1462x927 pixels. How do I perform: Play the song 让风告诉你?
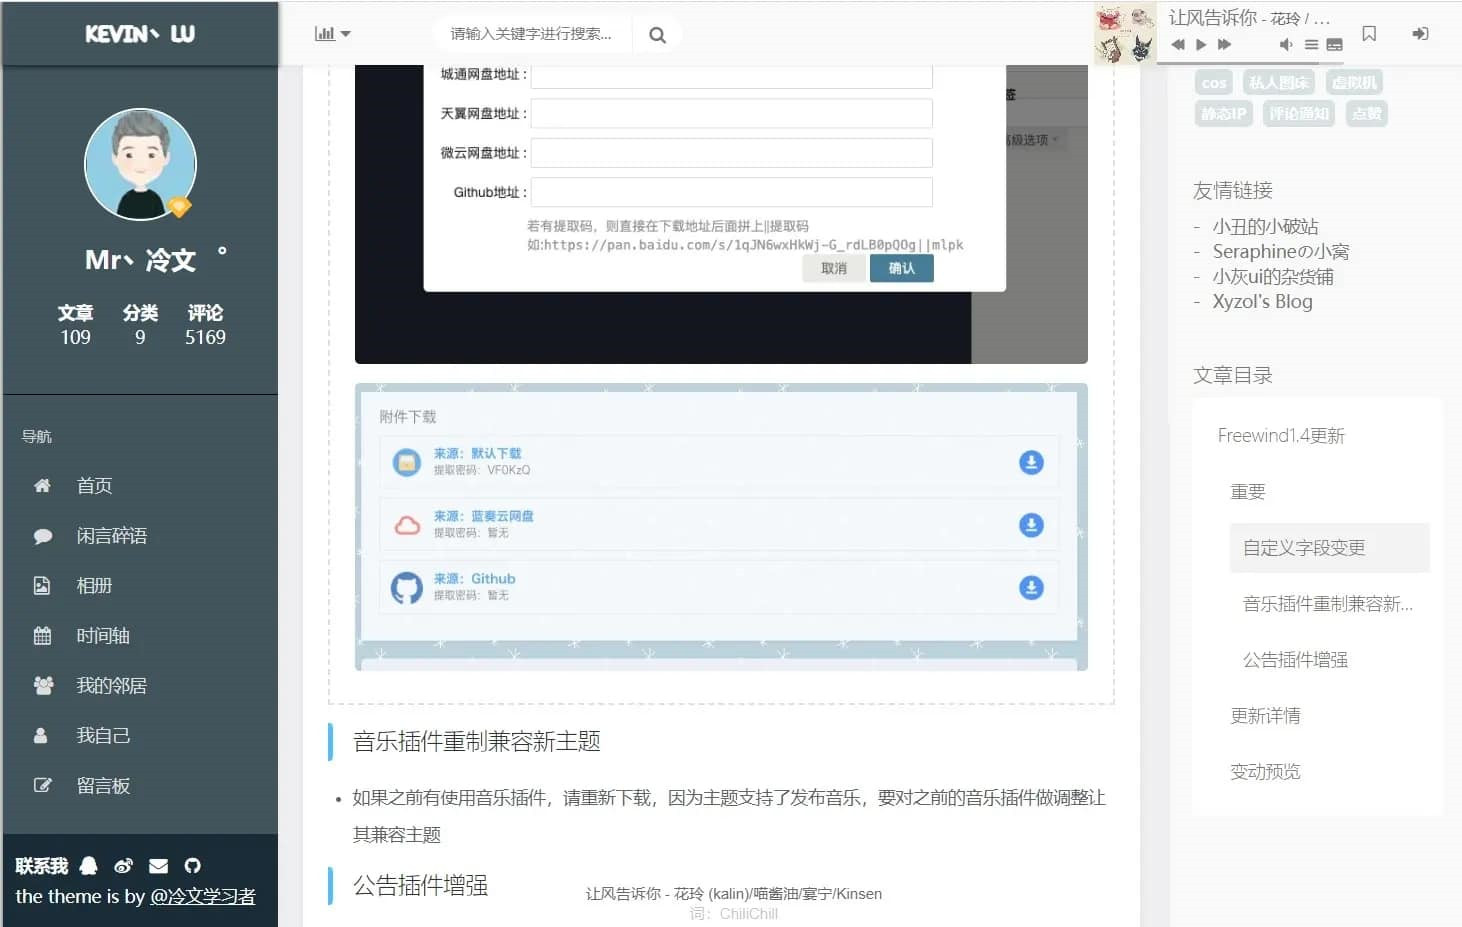tap(1201, 45)
